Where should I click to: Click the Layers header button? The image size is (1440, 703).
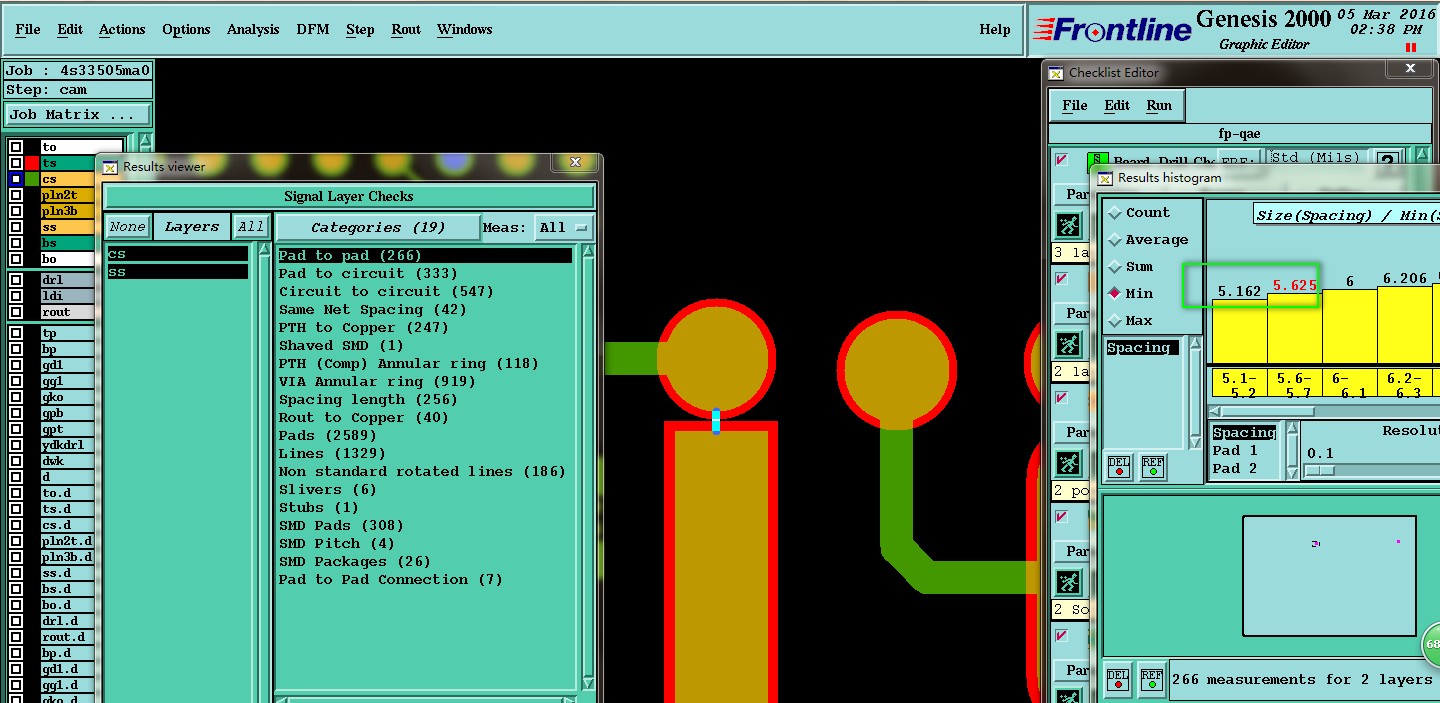point(191,227)
